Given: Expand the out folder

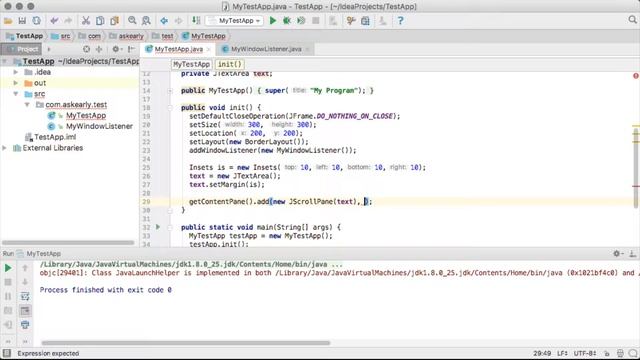Looking at the screenshot, I should (x=16, y=83).
